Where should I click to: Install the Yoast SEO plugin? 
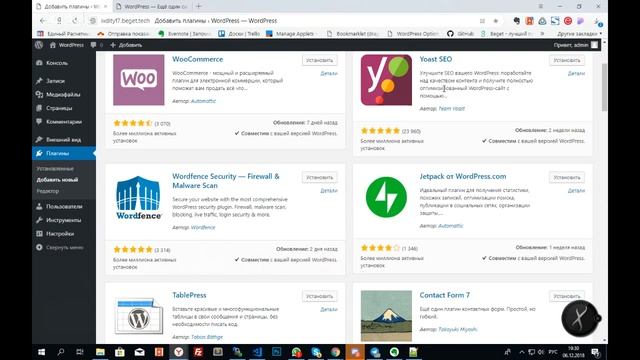click(567, 60)
